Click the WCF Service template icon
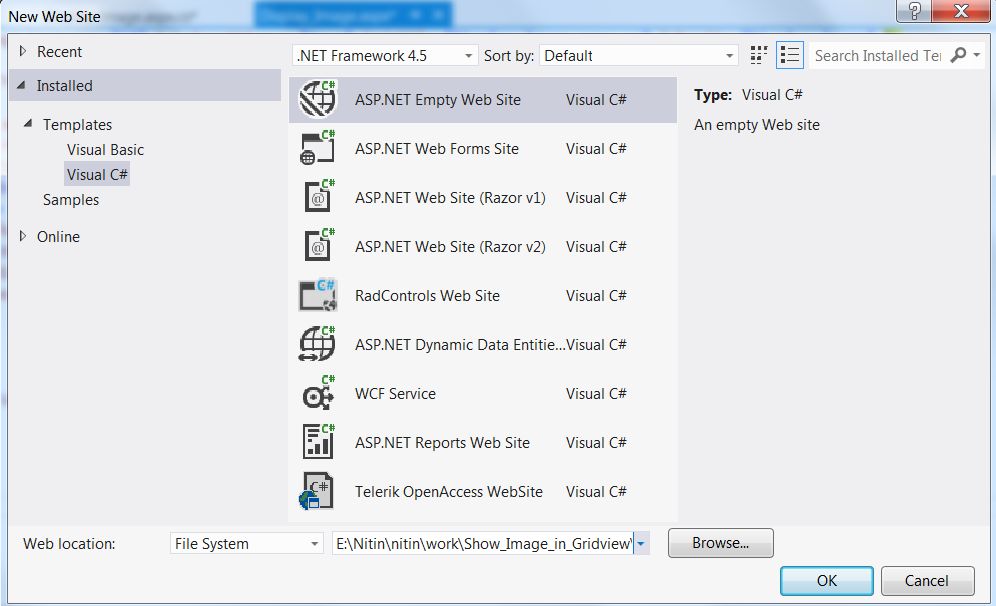Screen dimensions: 996x606 (318, 393)
